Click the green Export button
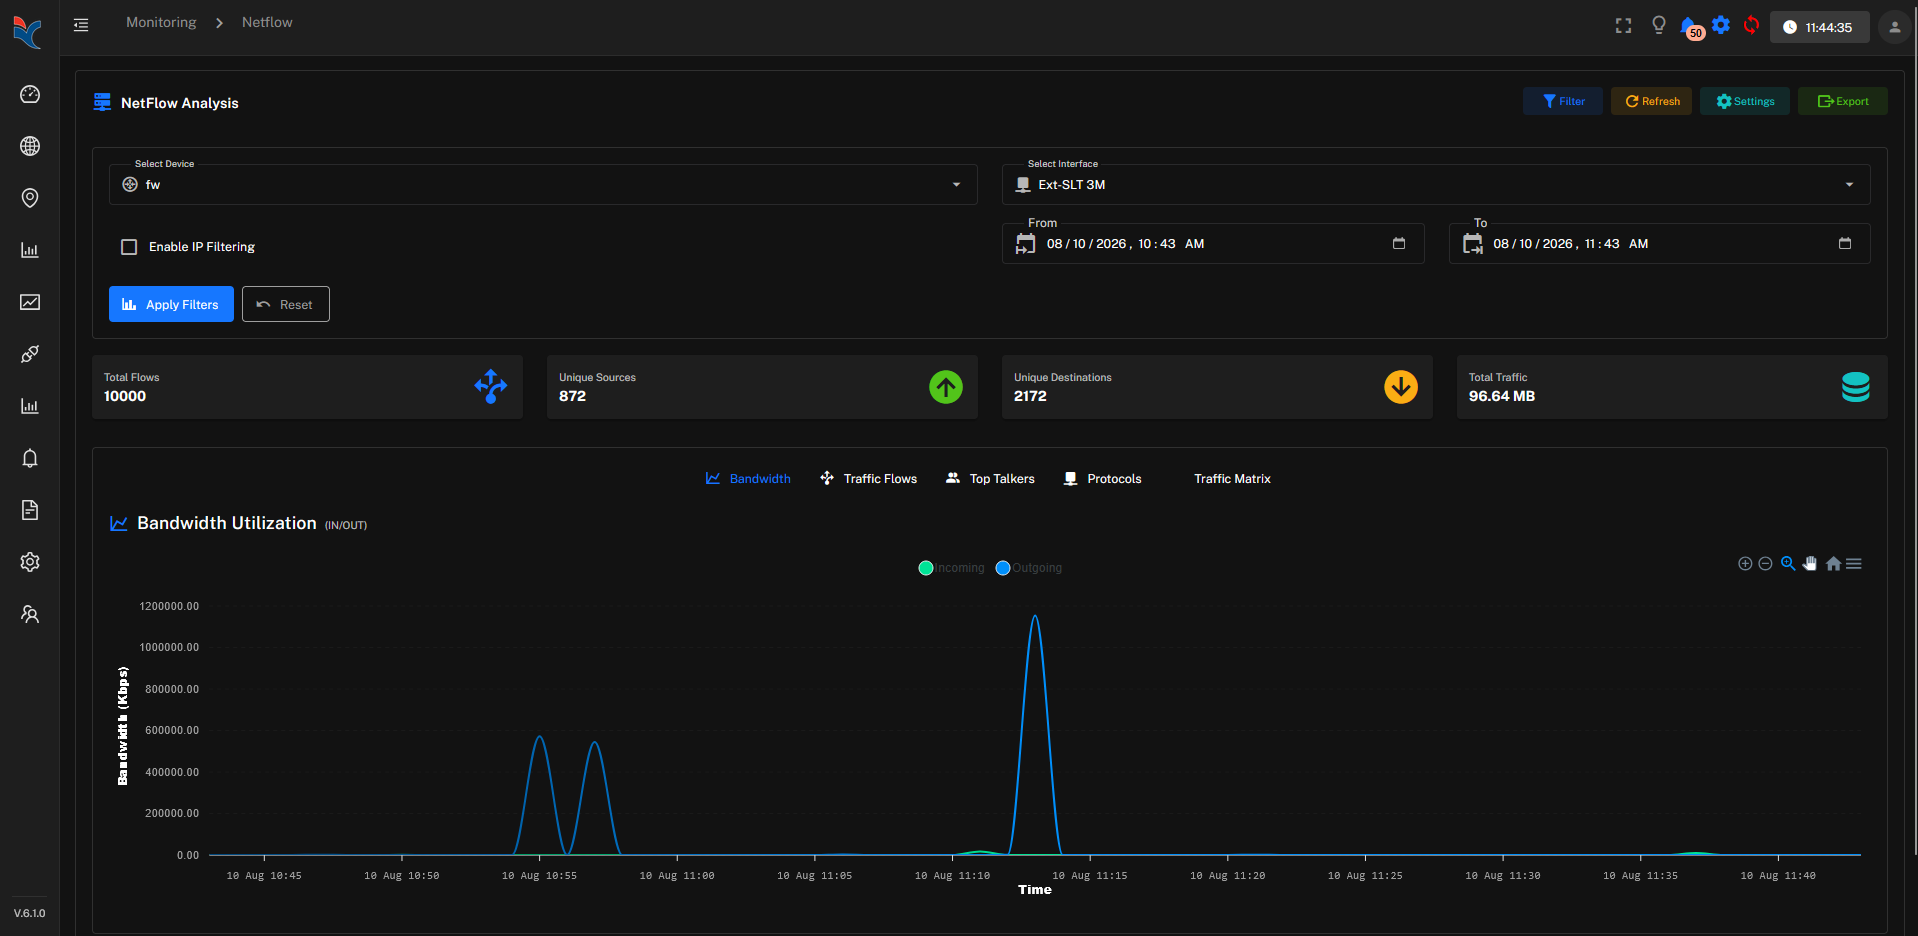Viewport: 1918px width, 936px height. point(1843,101)
